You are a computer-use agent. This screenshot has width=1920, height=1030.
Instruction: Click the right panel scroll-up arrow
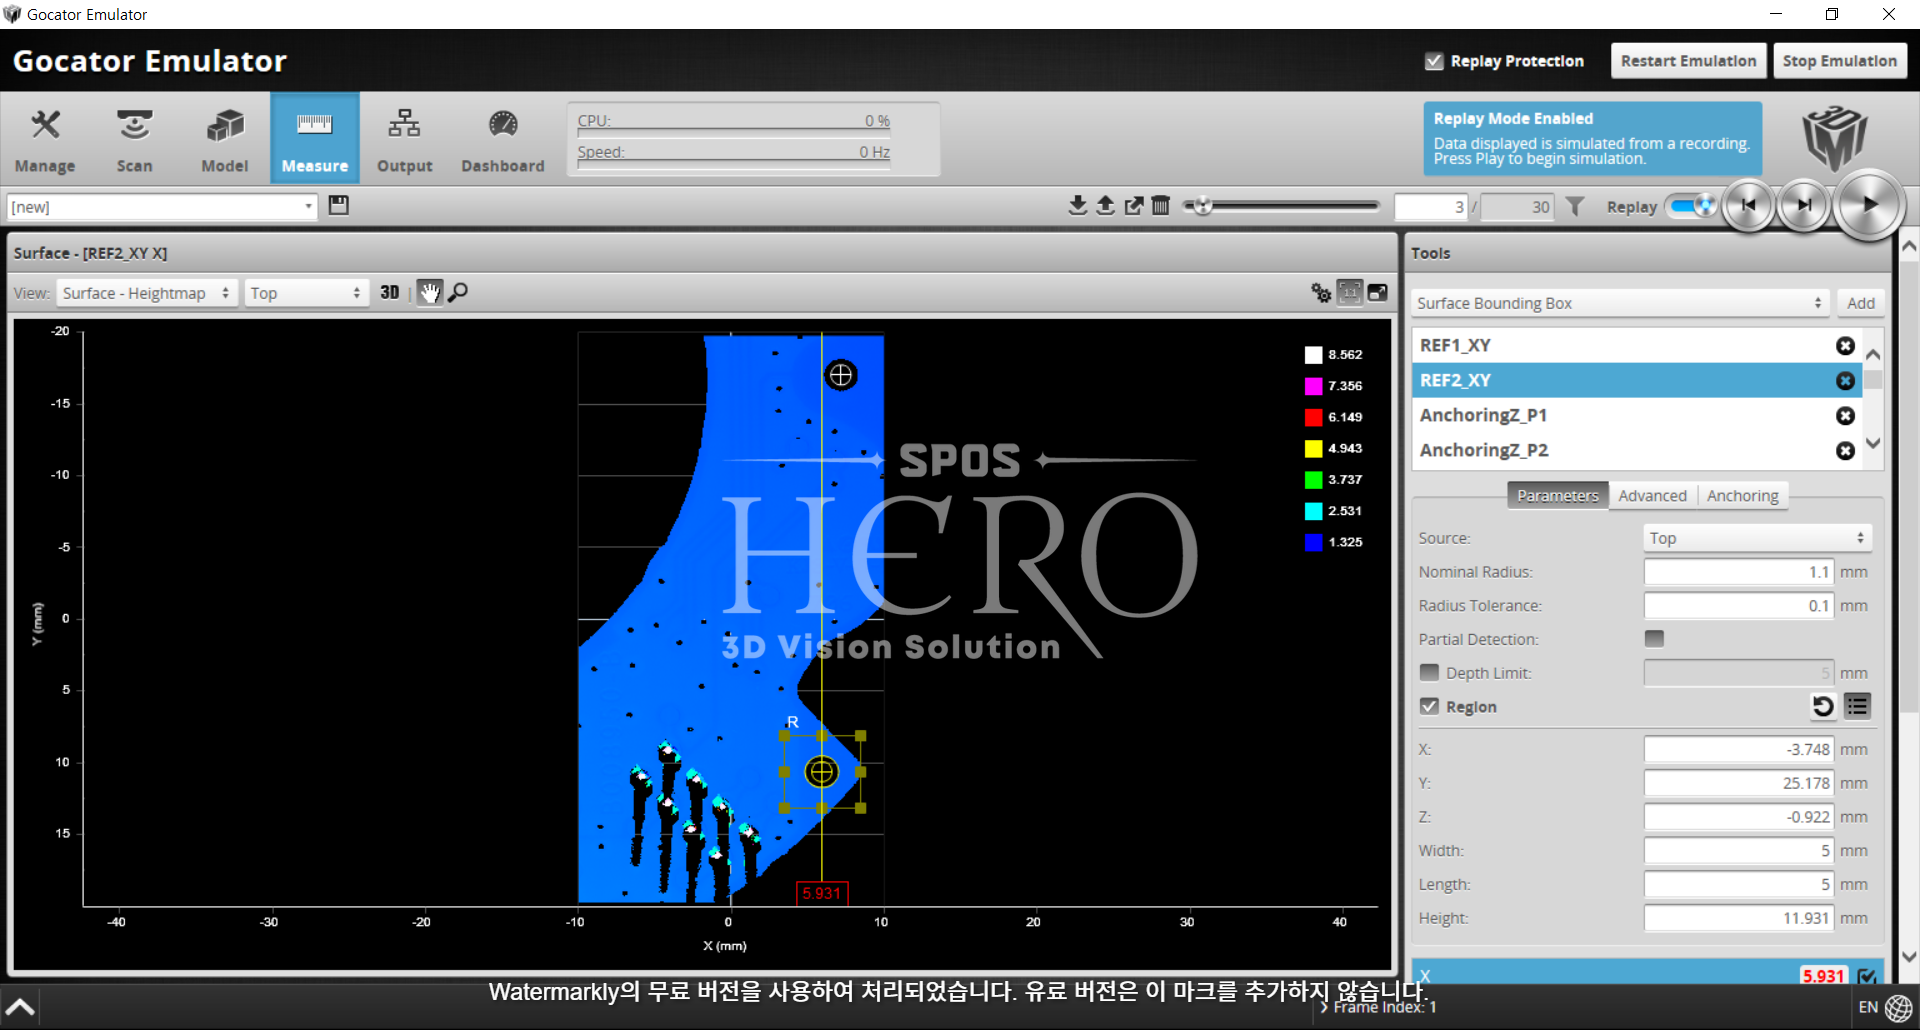tap(1909, 246)
